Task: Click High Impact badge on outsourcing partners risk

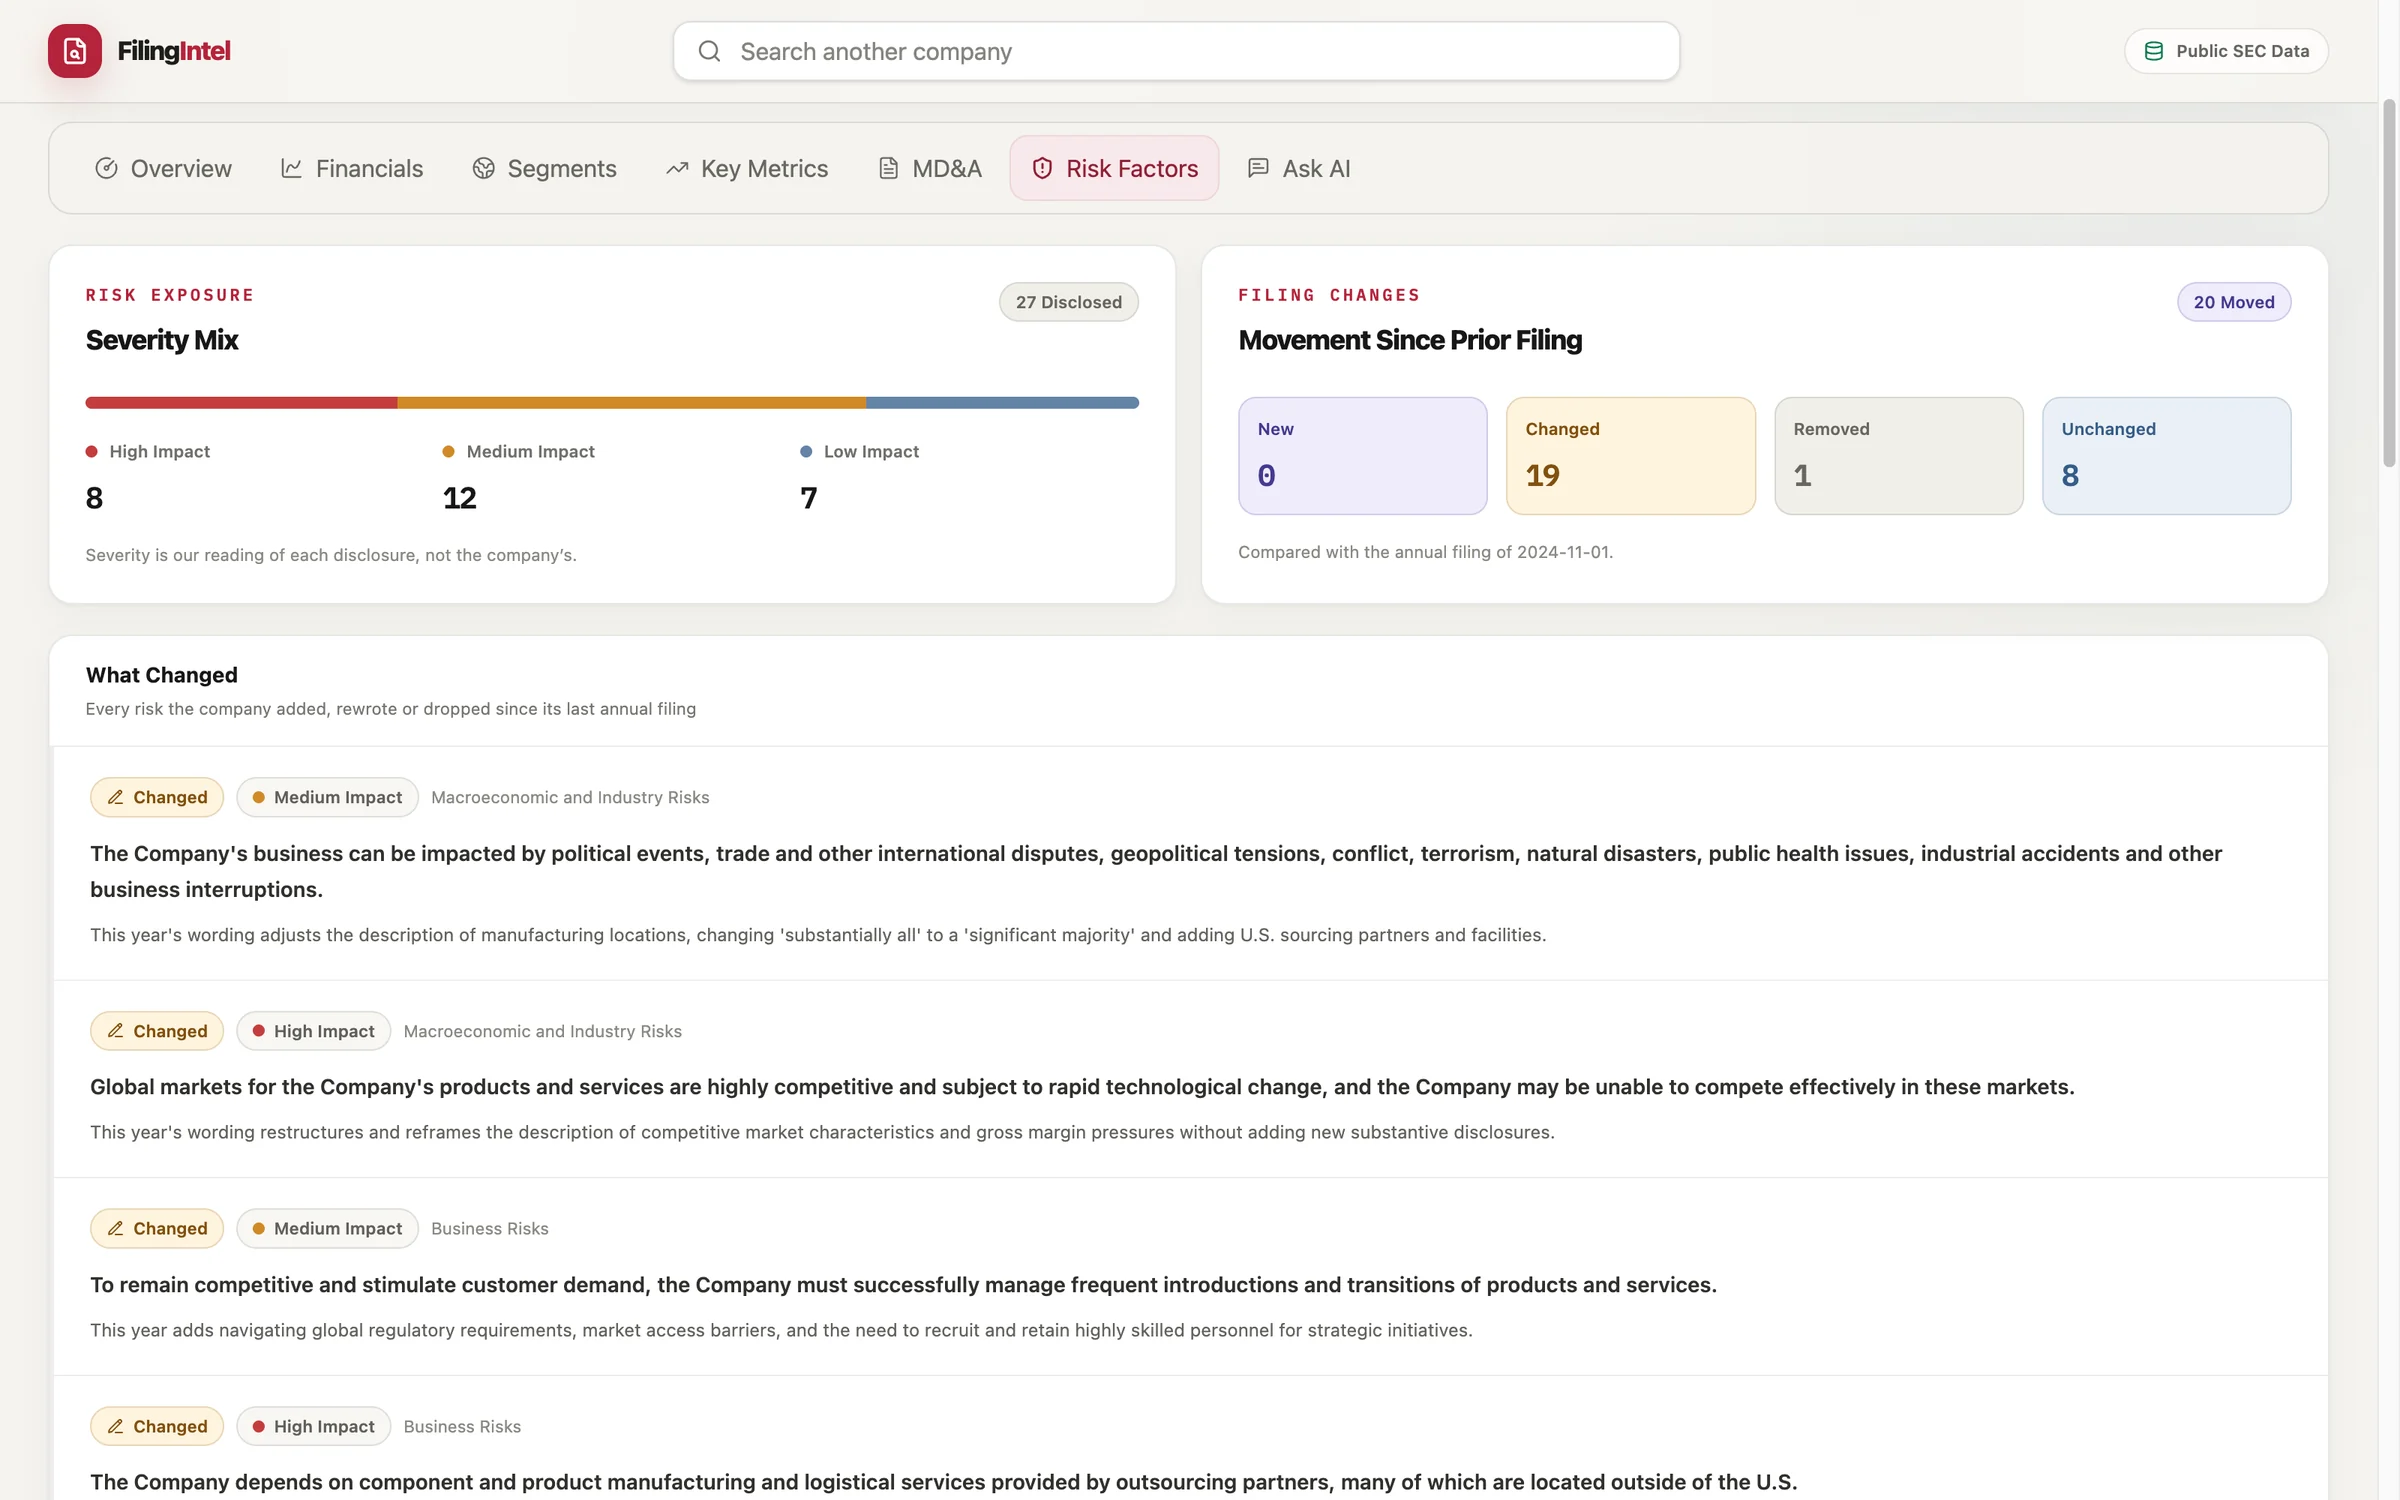Action: pyautogui.click(x=313, y=1426)
